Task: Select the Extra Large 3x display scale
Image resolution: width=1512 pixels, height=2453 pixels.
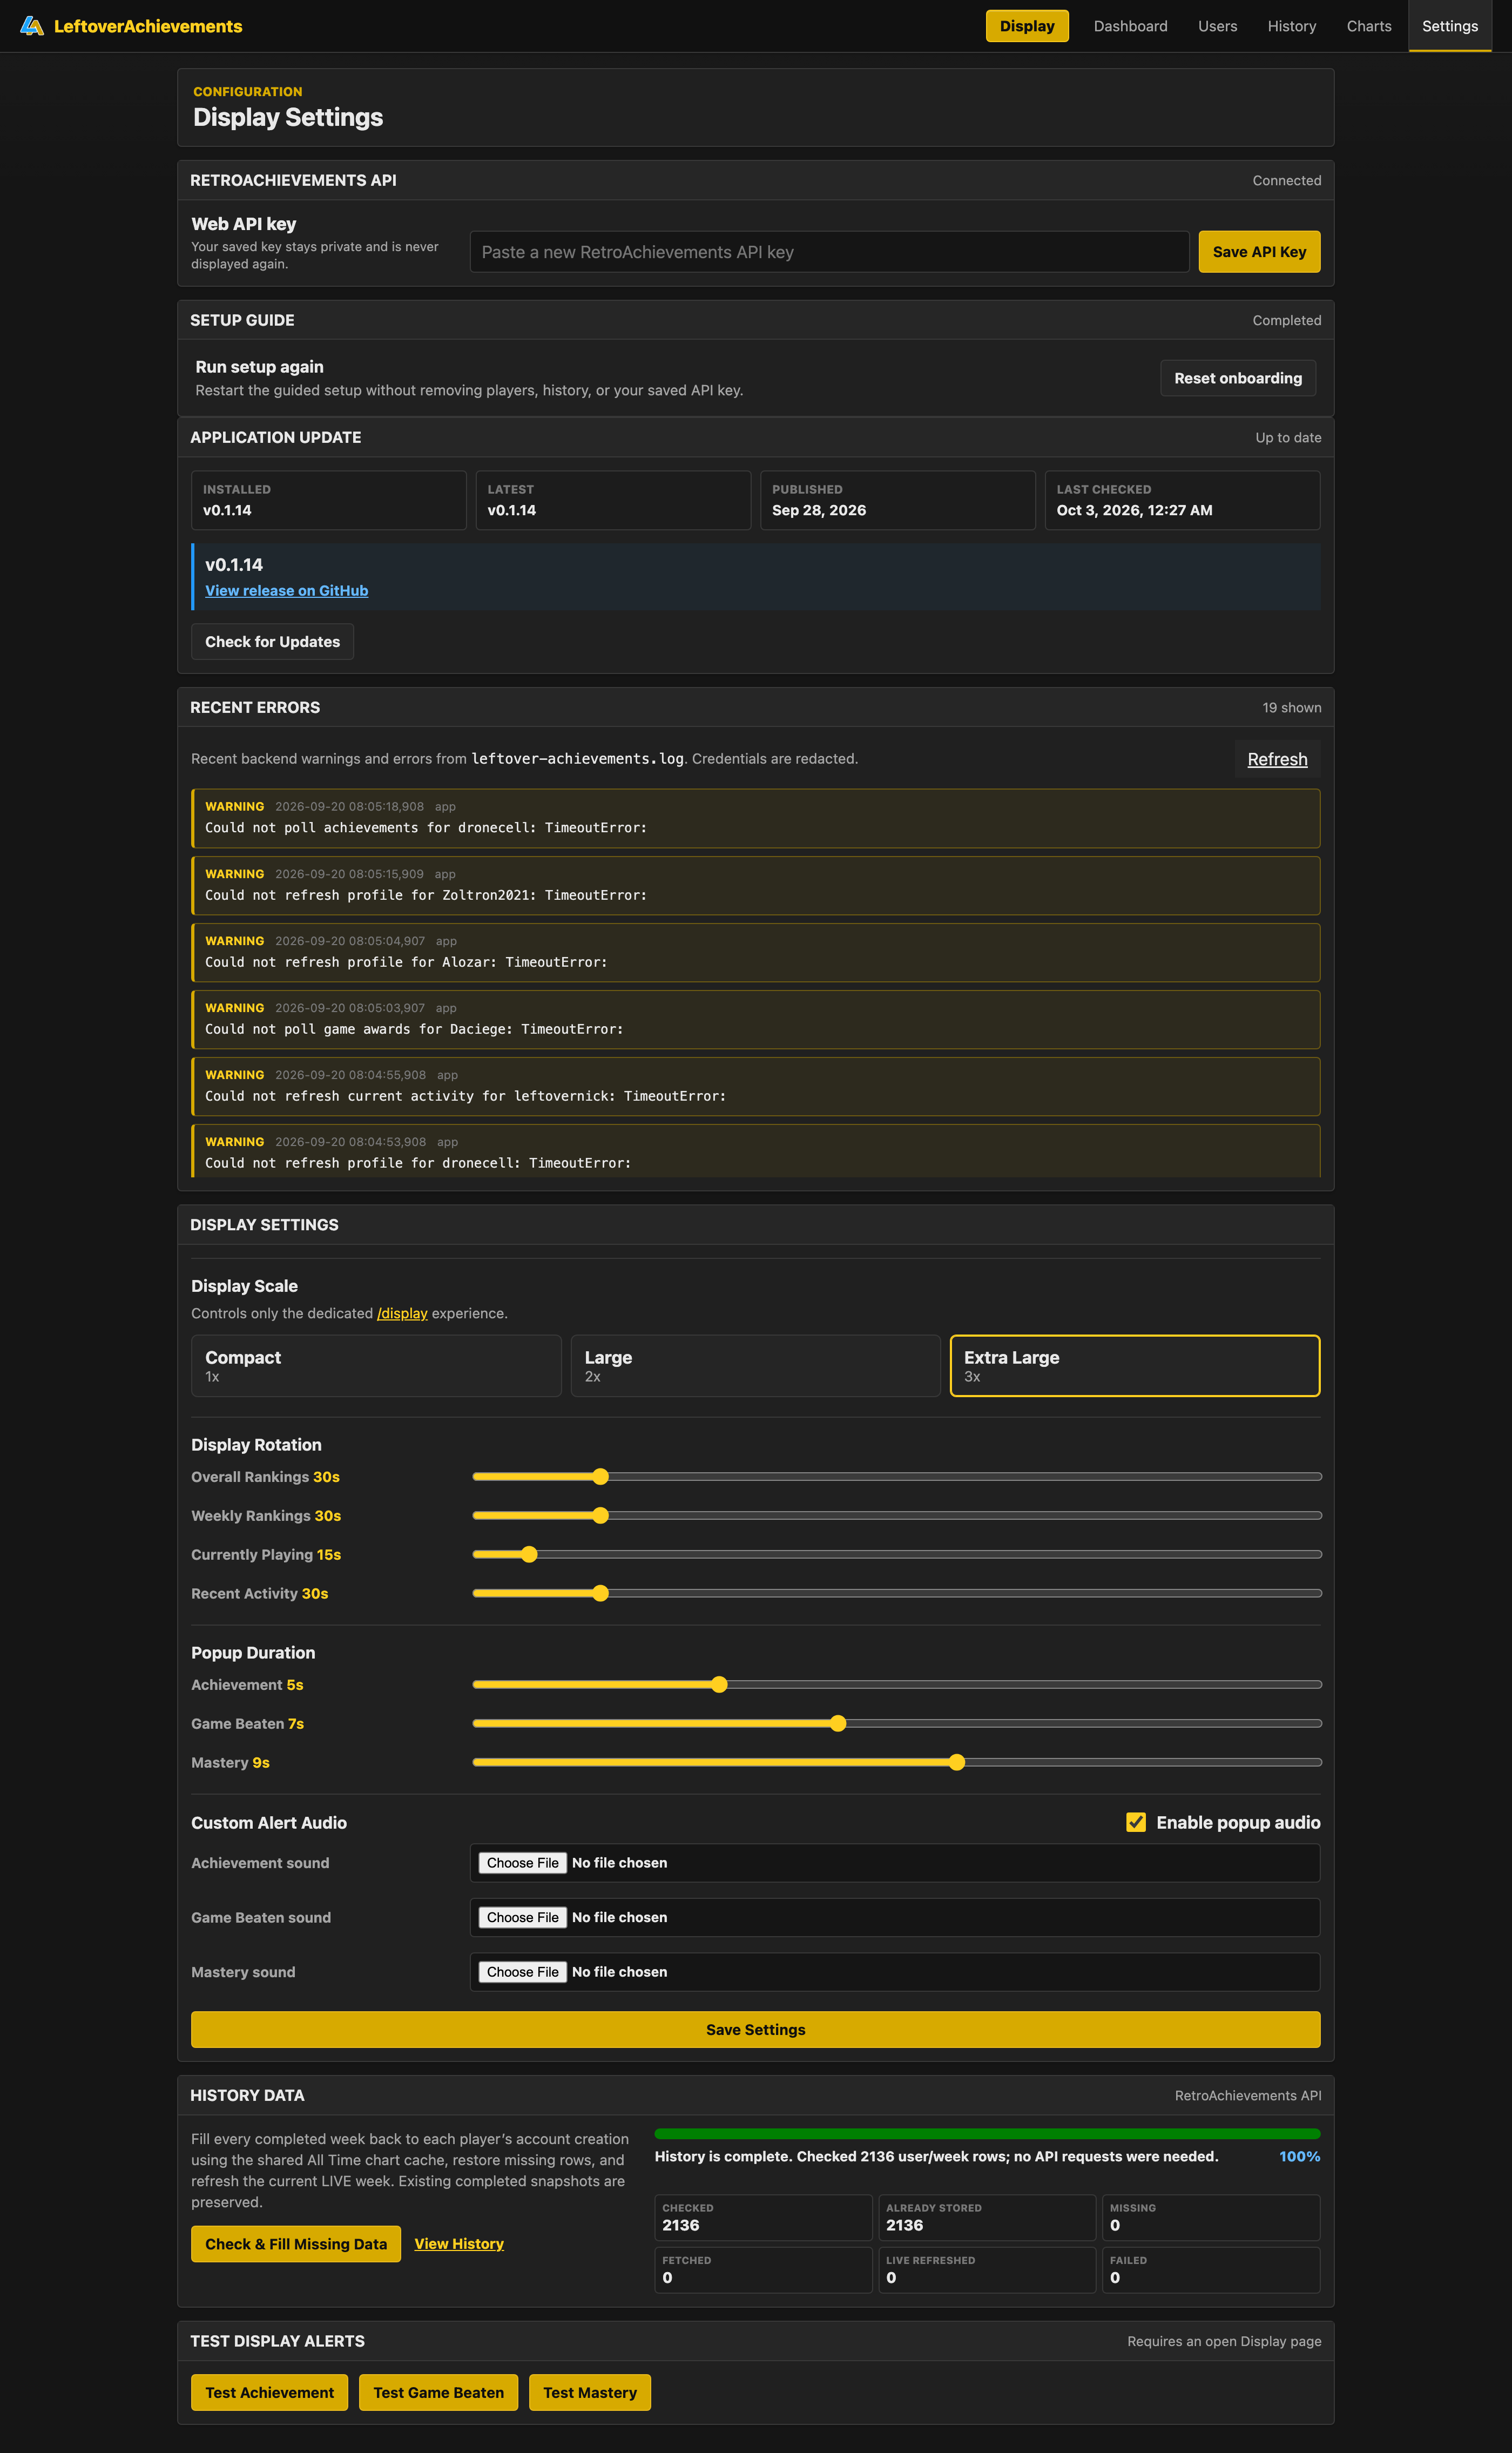Action: click(1134, 1366)
